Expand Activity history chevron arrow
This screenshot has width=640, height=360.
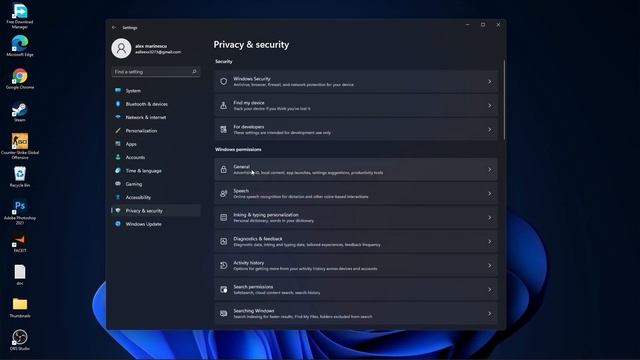pyautogui.click(x=489, y=266)
